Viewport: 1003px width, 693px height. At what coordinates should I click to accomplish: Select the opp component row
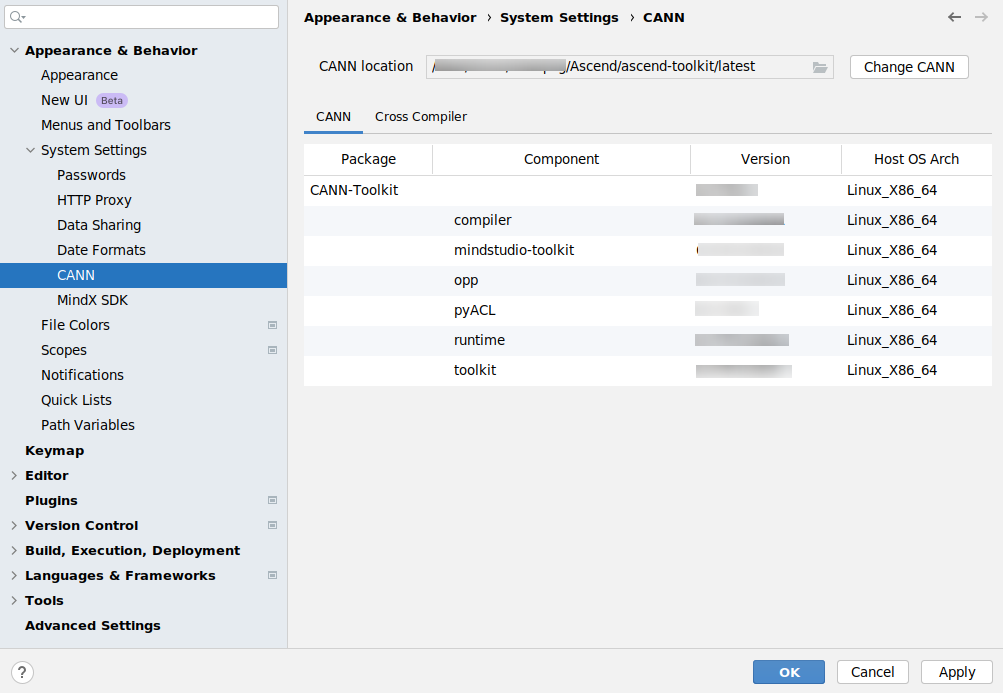coord(647,280)
